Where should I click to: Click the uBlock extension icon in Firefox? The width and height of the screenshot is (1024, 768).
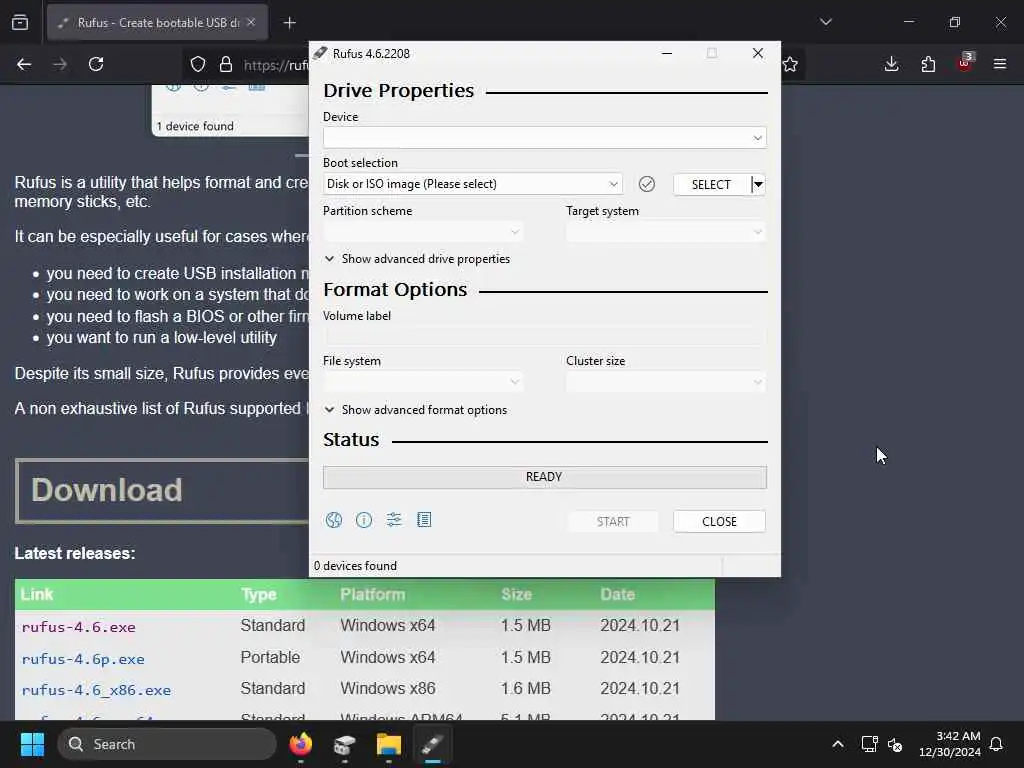pyautogui.click(x=965, y=63)
